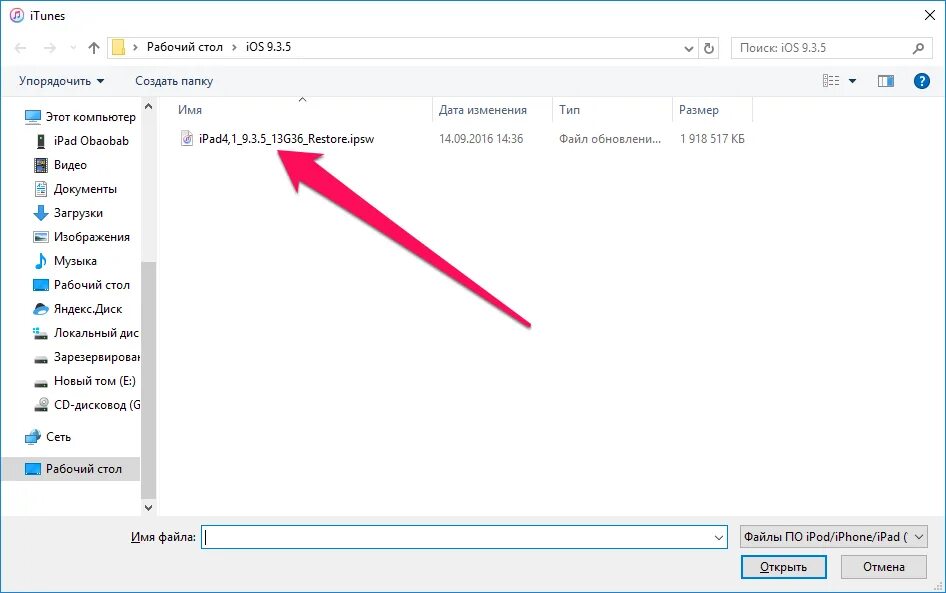Click the sidebar scroll-down arrow
The image size is (946, 593).
tap(148, 508)
